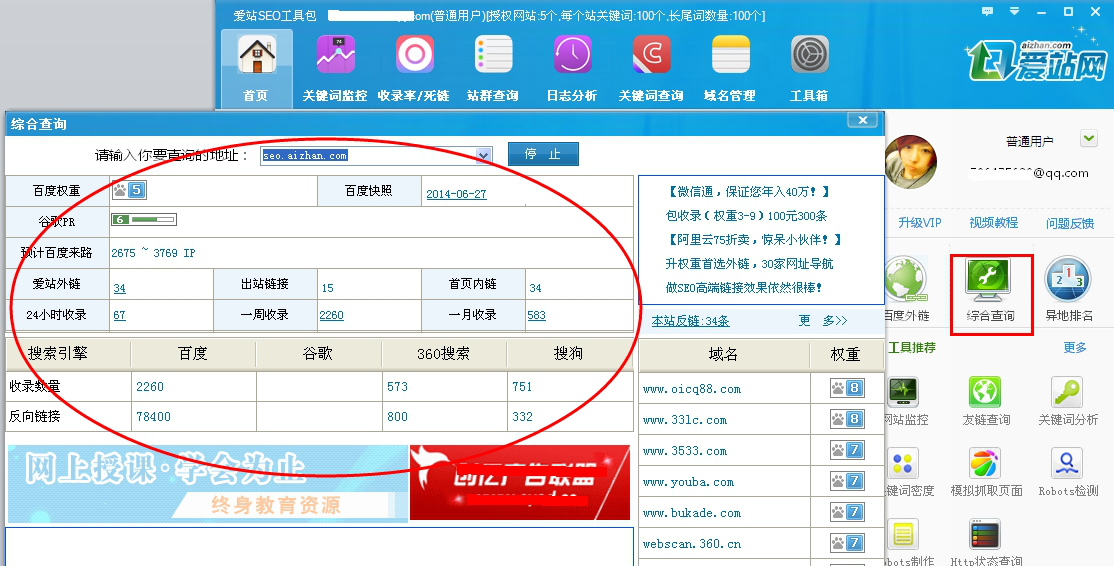Select domain row www.bukade.com
The width and height of the screenshot is (1114, 588).
click(724, 513)
